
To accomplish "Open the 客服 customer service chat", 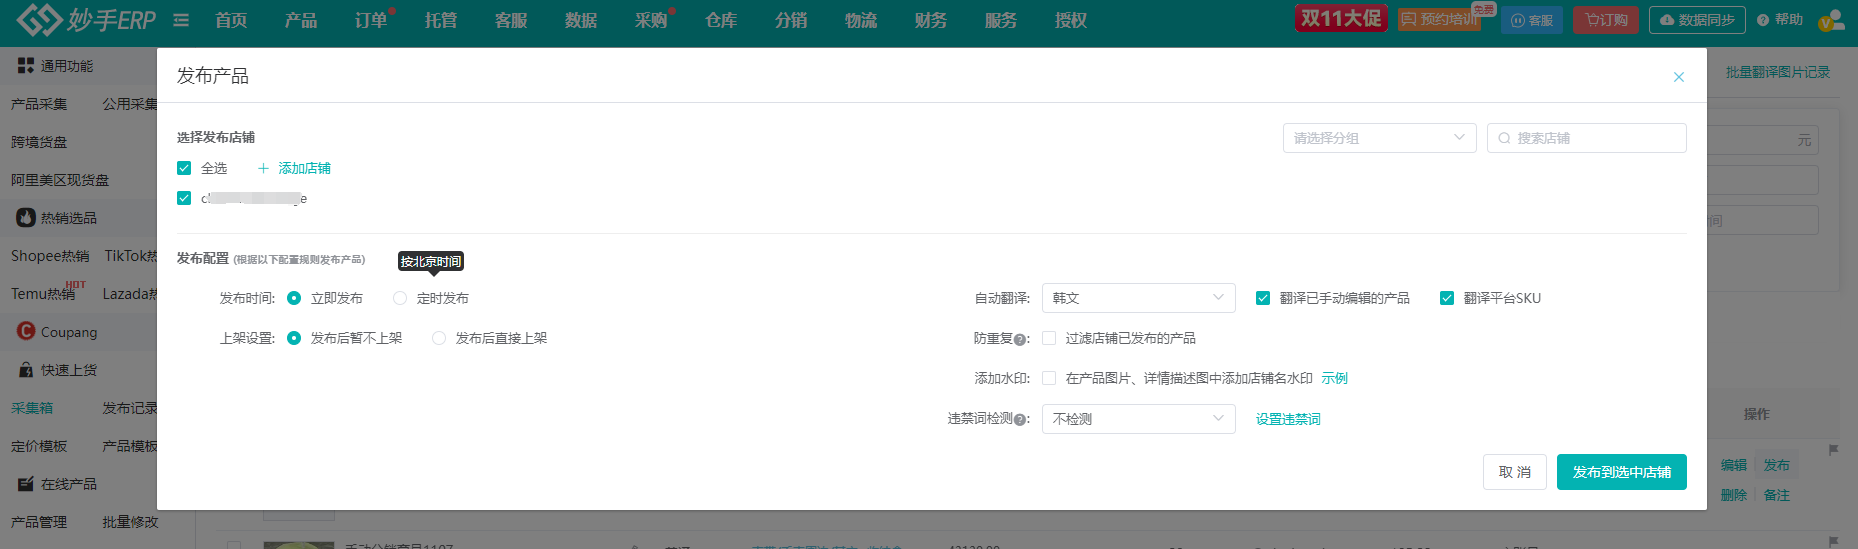I will point(1531,20).
